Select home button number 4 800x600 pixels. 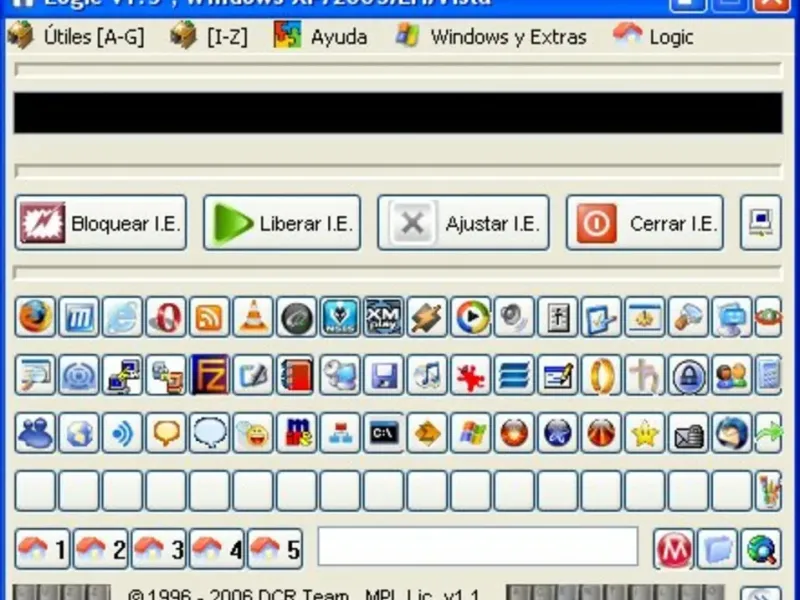point(217,549)
